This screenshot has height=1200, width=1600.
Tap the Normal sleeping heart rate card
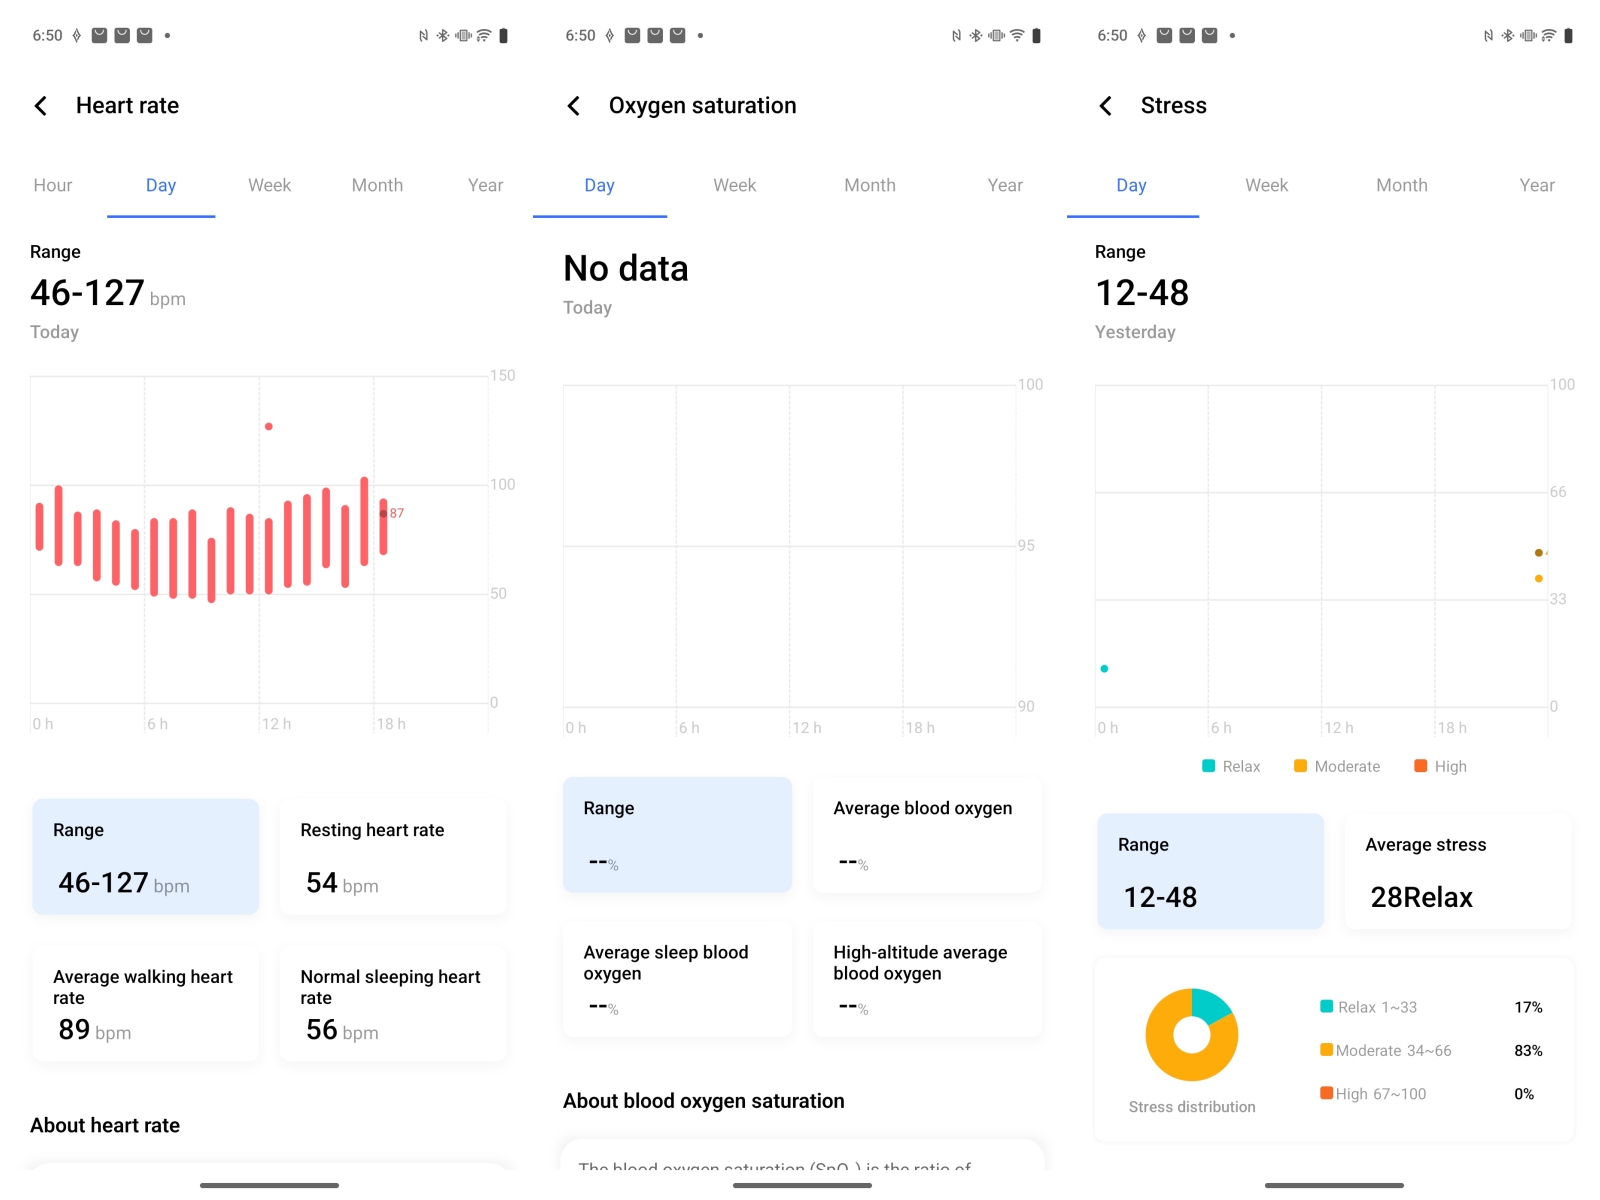(393, 1003)
